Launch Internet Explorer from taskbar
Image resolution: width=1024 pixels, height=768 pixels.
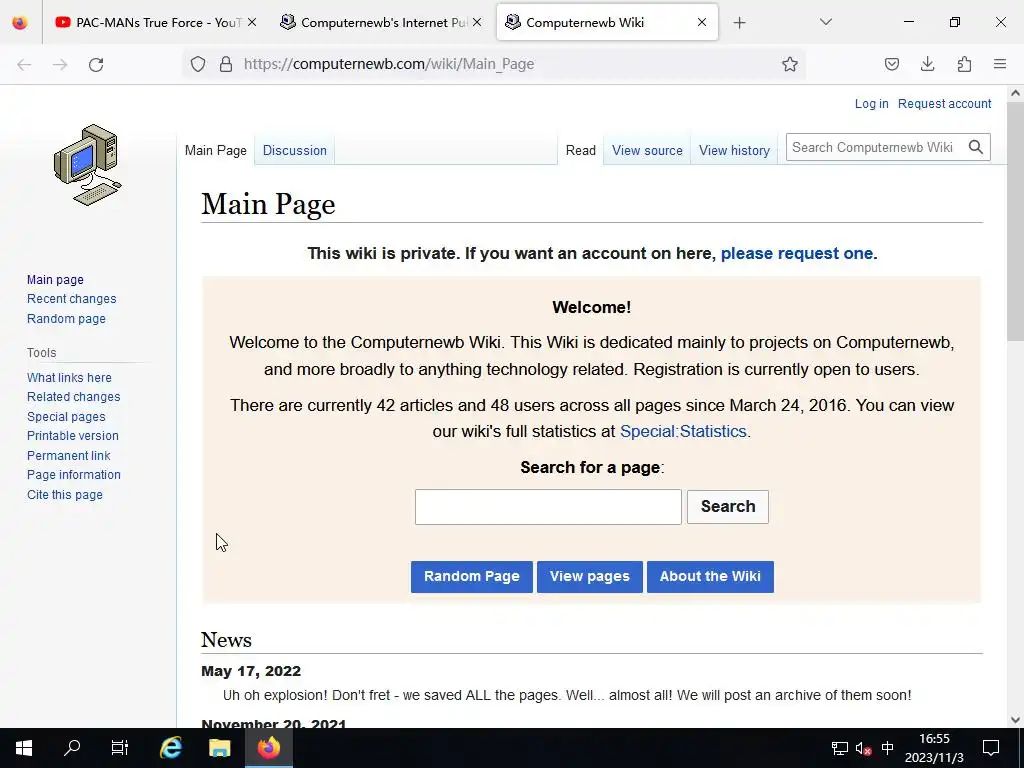coord(171,748)
